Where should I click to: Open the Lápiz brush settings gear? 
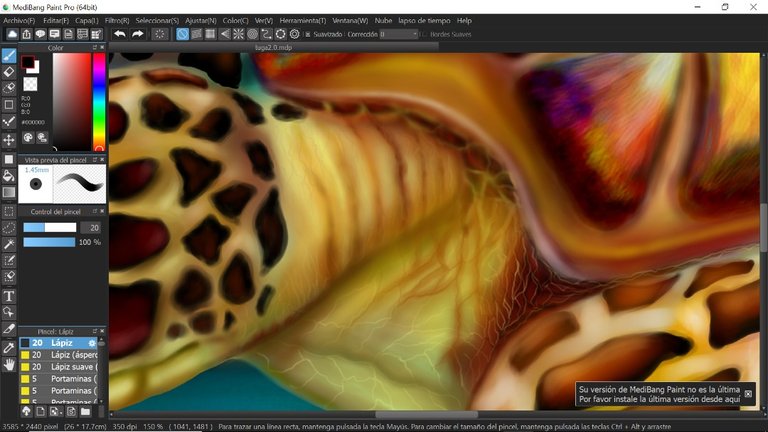tap(92, 343)
